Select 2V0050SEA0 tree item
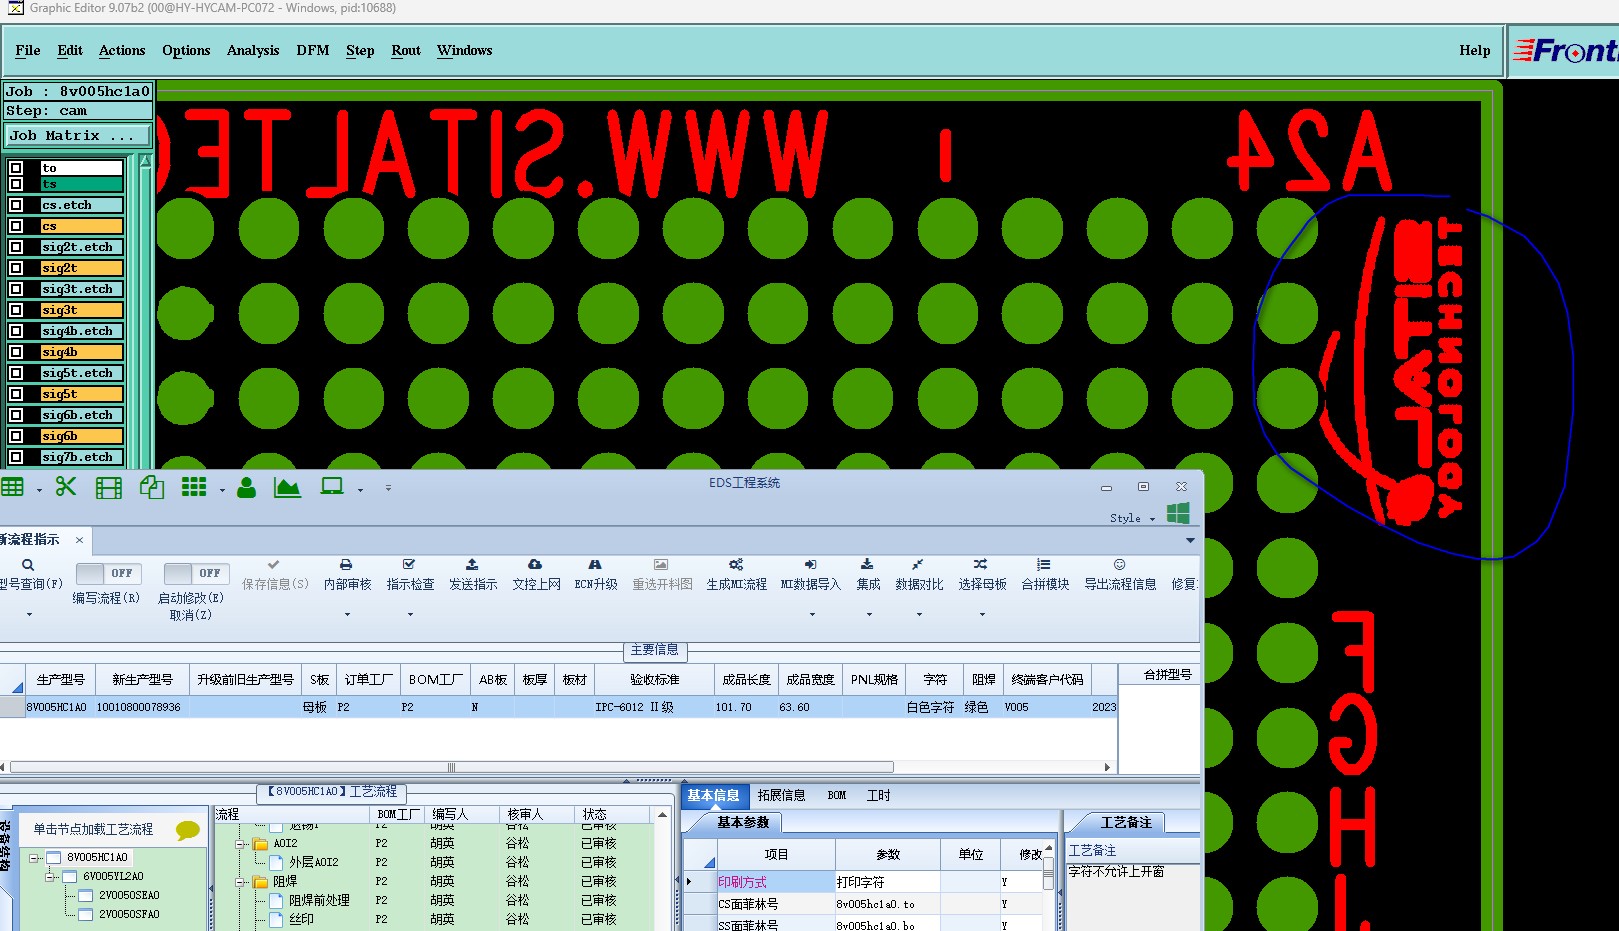Screen dimensions: 1619x931 click(129, 896)
